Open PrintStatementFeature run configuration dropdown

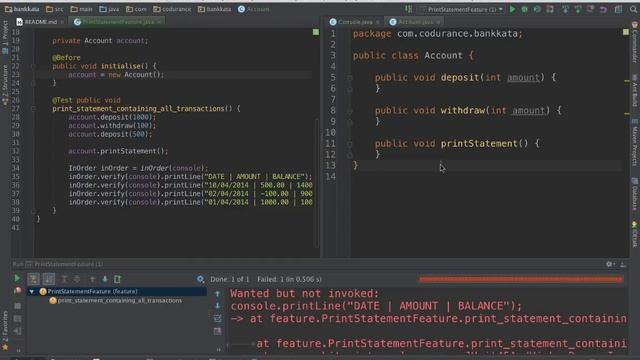coord(461,9)
